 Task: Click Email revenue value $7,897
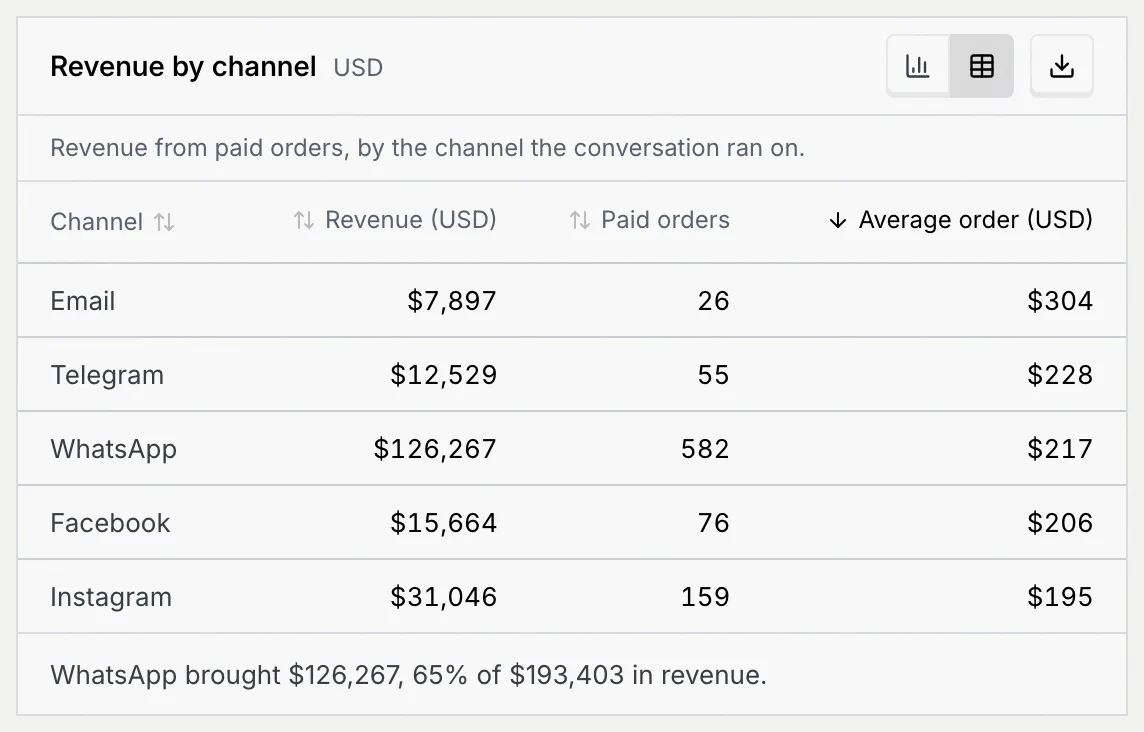[x=452, y=301]
